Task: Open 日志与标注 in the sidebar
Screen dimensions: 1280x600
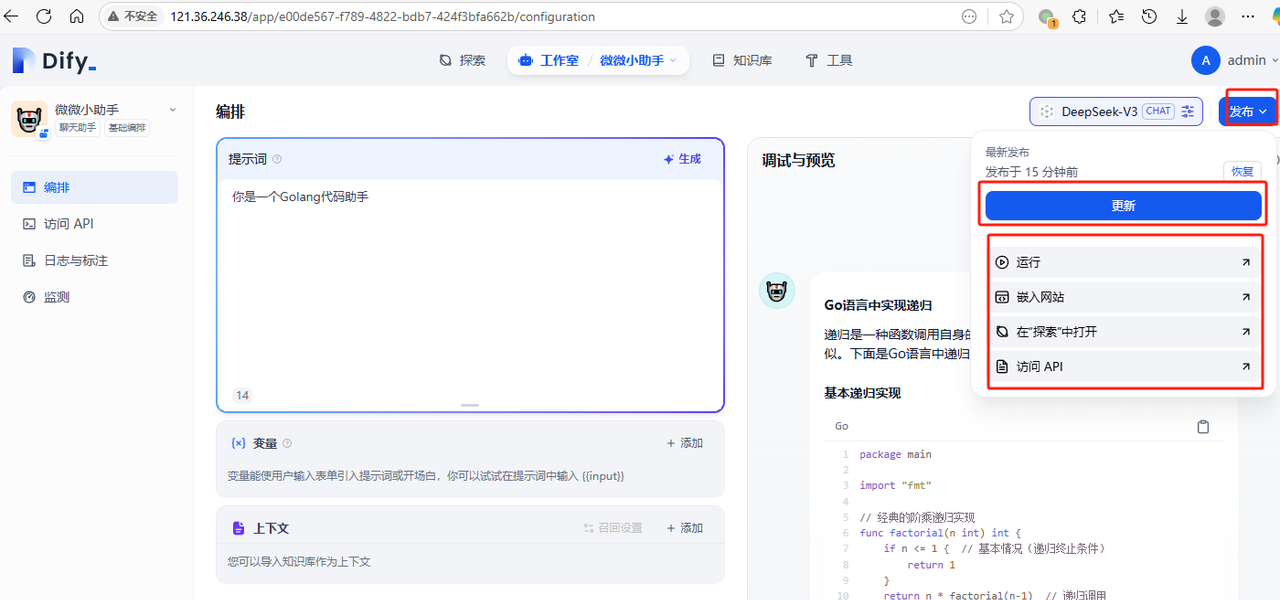Action: tap(75, 261)
